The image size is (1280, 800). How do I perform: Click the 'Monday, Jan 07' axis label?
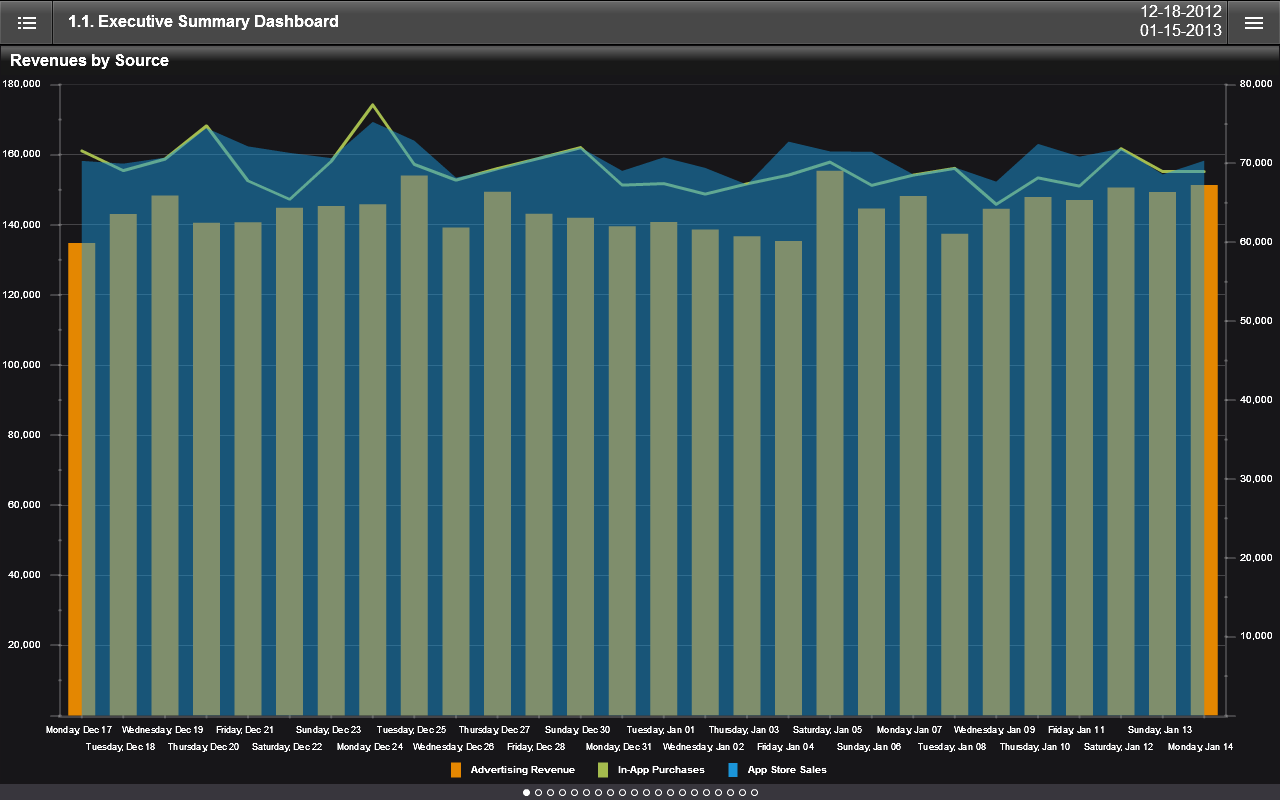(x=909, y=730)
